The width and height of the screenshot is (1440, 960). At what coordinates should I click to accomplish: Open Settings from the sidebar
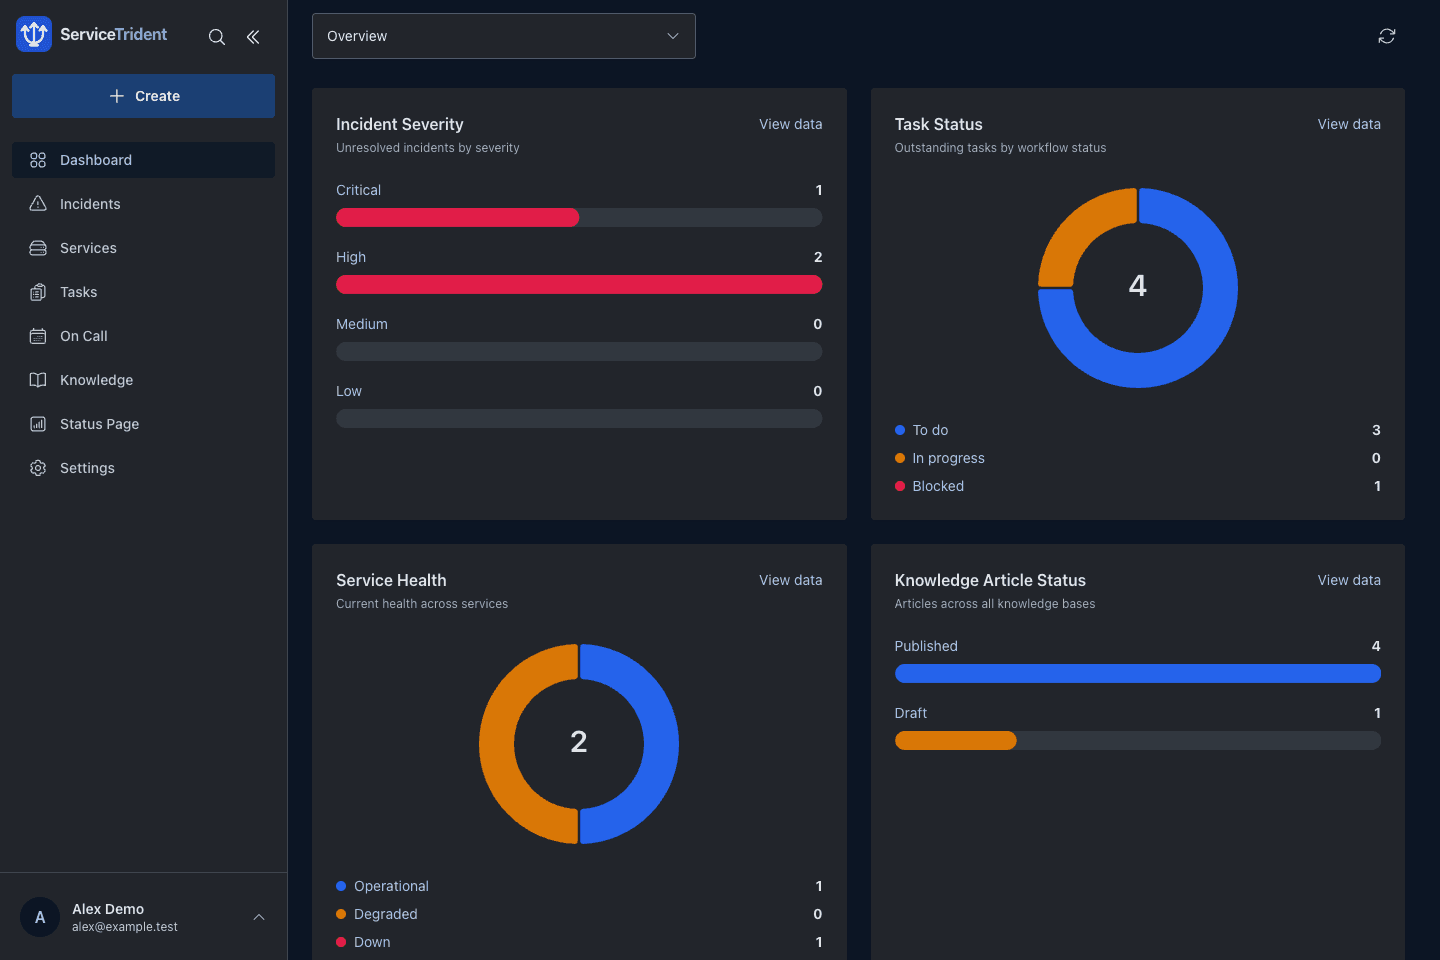(x=143, y=468)
